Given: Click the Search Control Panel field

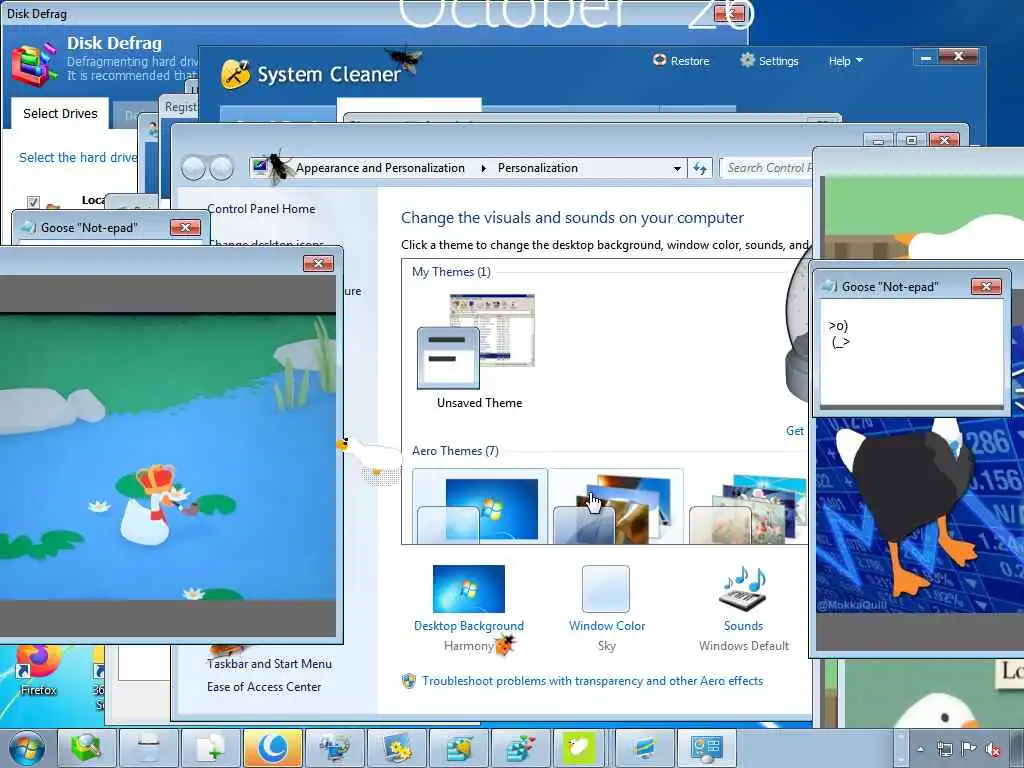Looking at the screenshot, I should coord(765,168).
